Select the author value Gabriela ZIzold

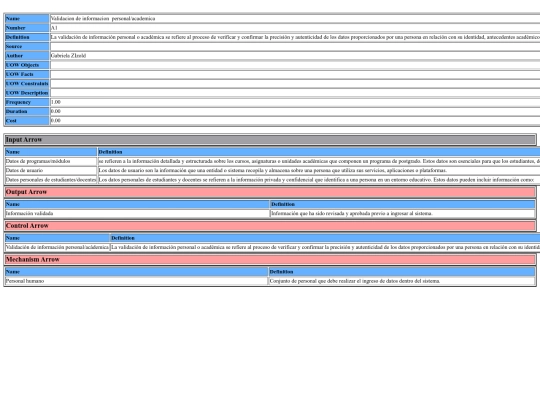68,55
